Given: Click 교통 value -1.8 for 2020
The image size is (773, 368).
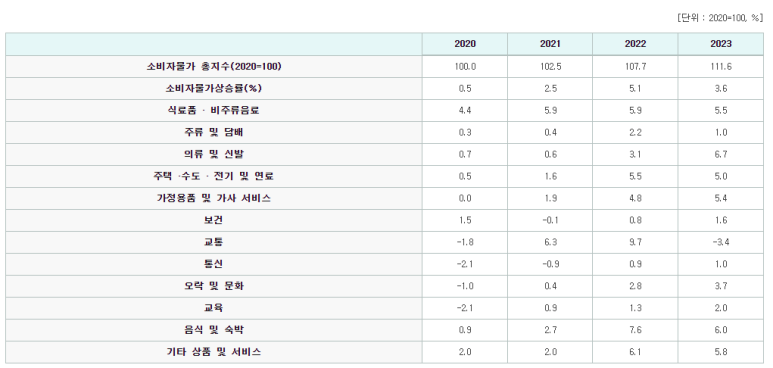Looking at the screenshot, I should click(x=465, y=242).
